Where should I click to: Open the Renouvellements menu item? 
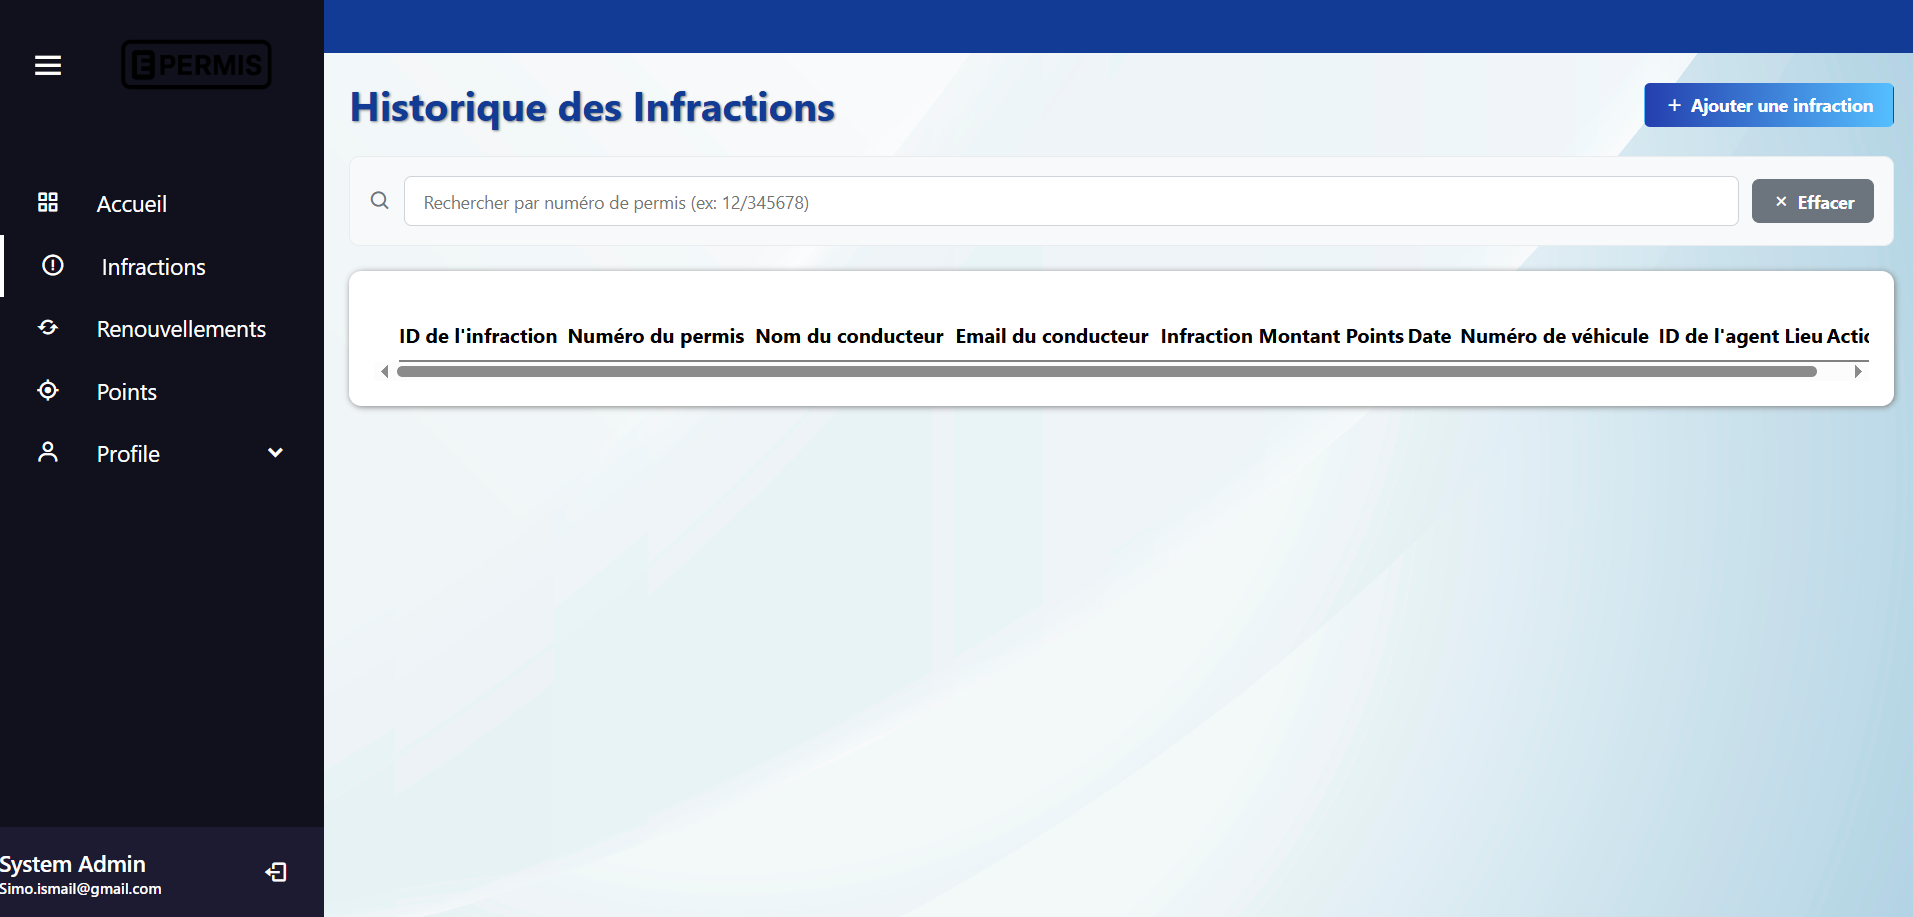181,329
